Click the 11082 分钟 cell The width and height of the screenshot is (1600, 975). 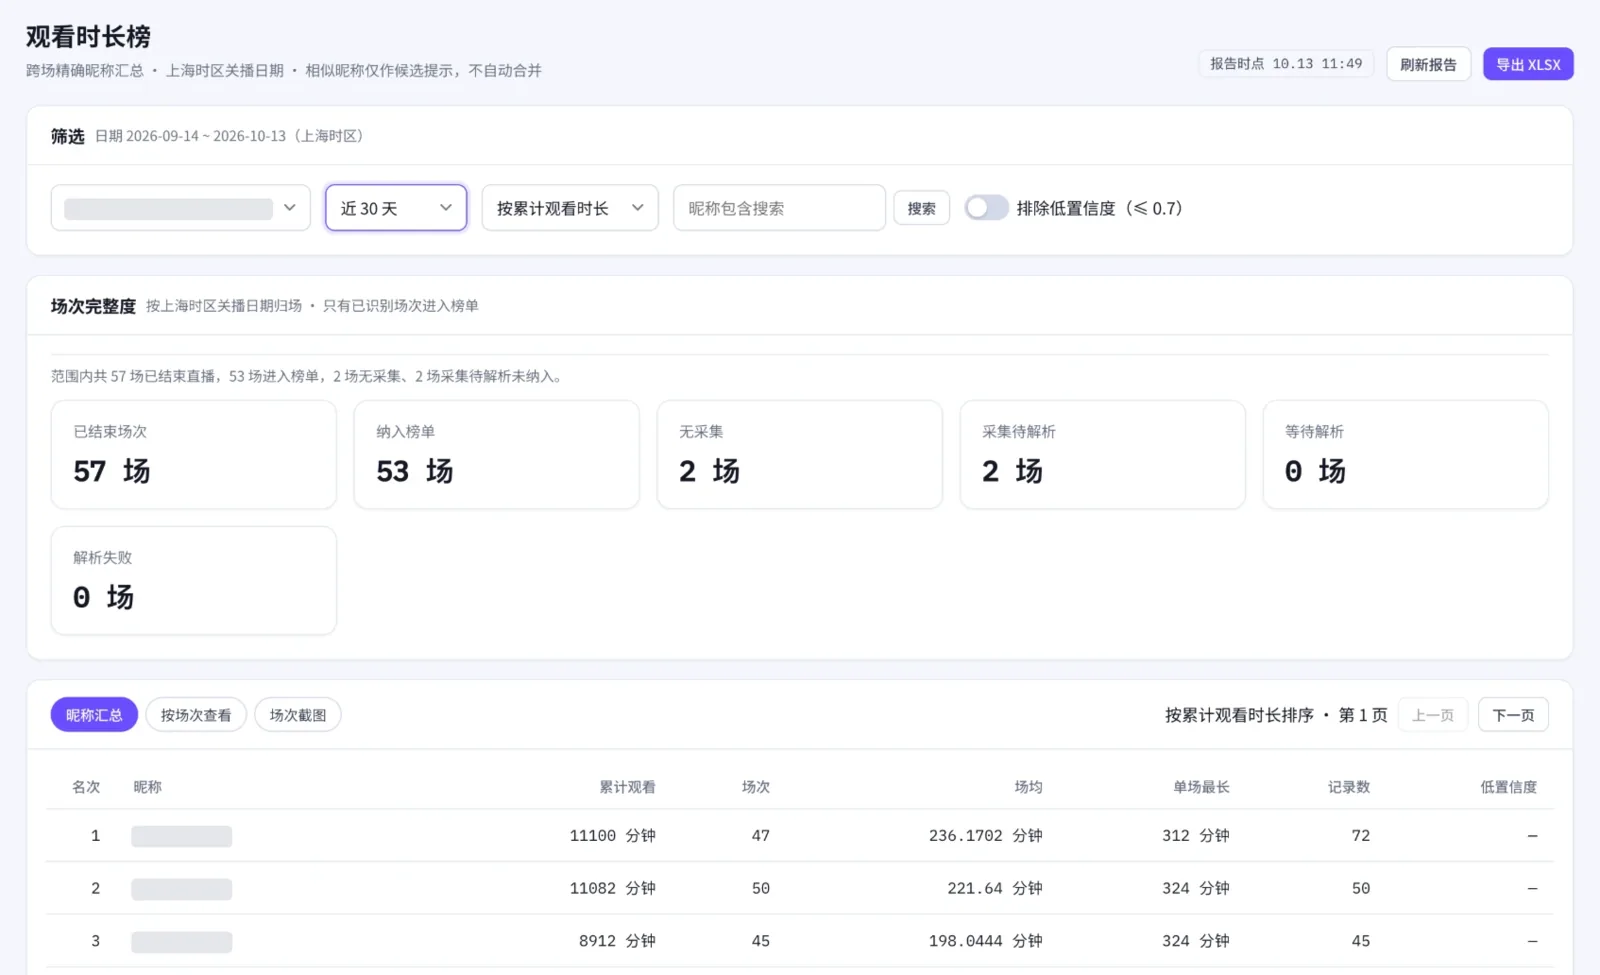[612, 888]
